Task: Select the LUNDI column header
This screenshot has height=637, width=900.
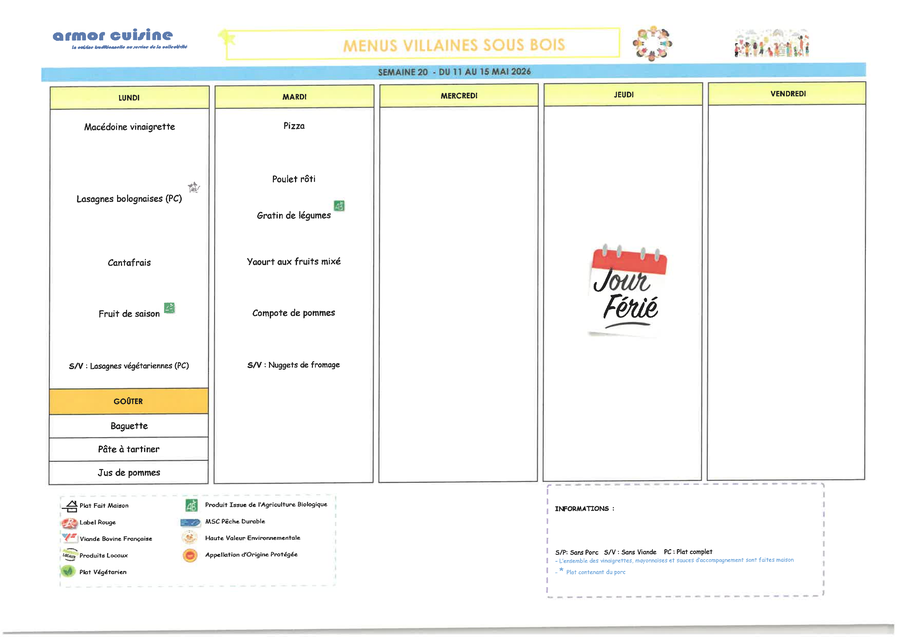Action: (x=129, y=97)
